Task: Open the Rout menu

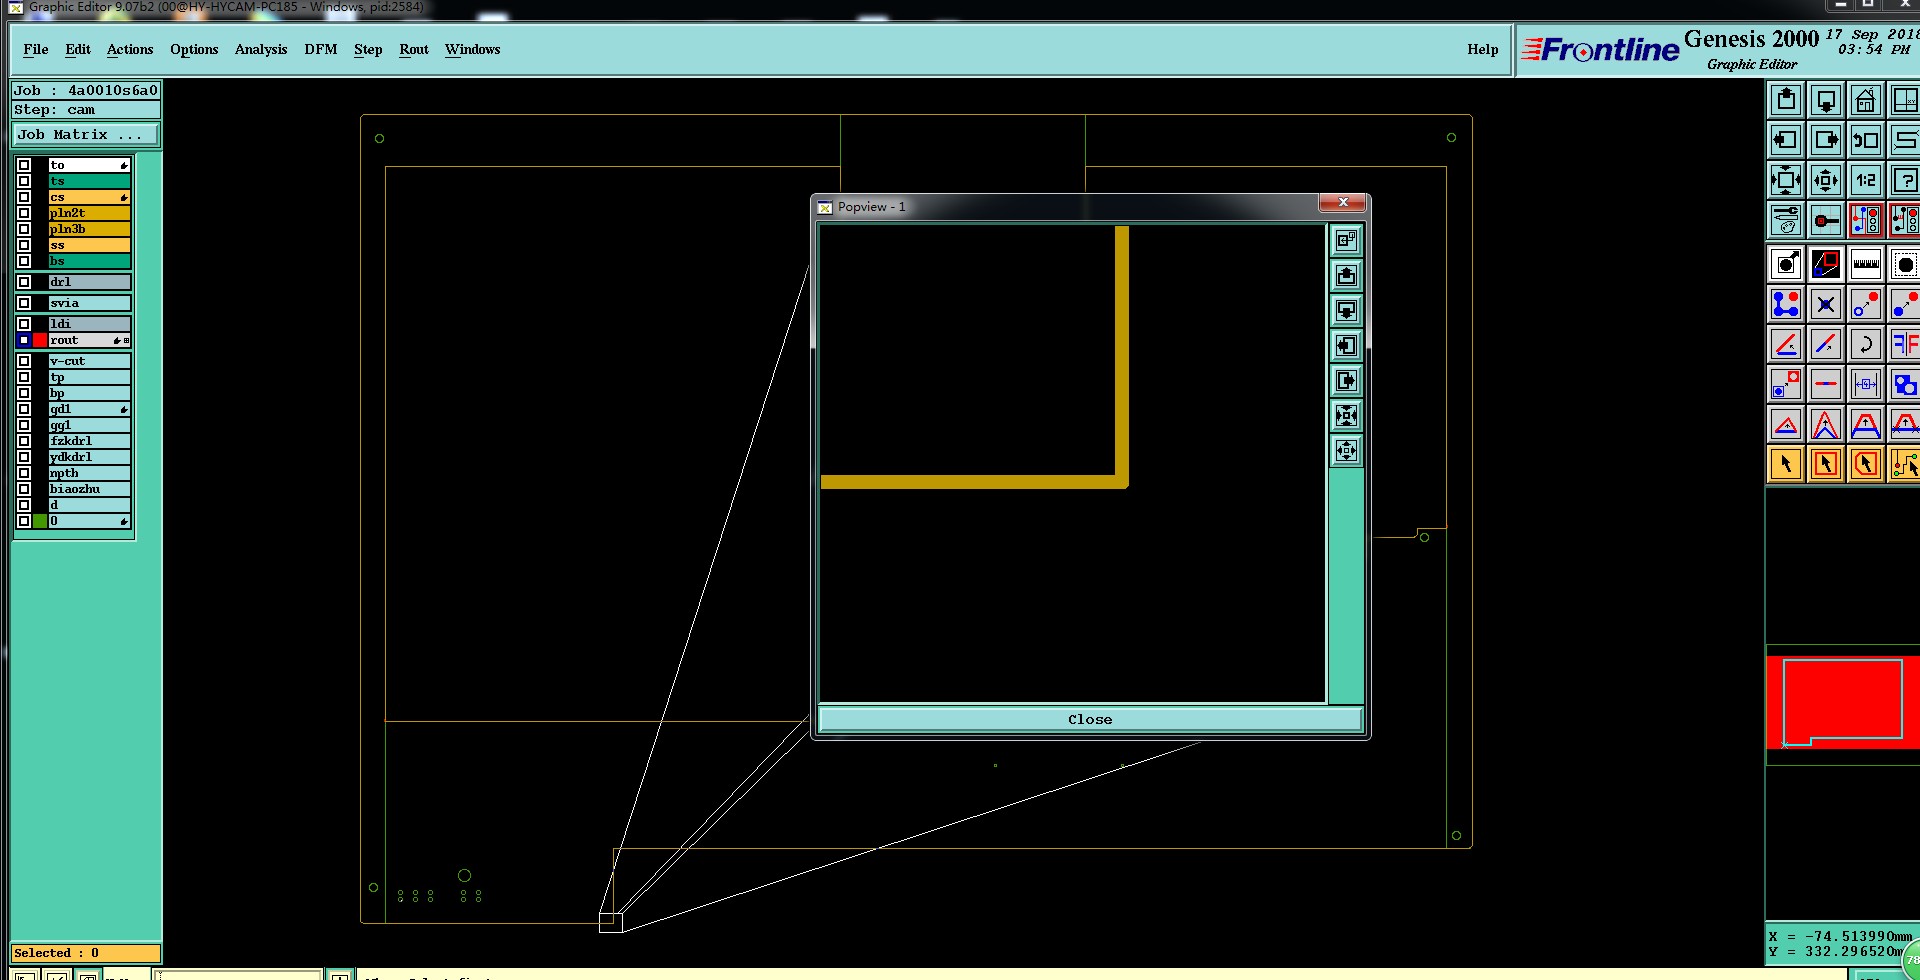Action: [x=414, y=49]
